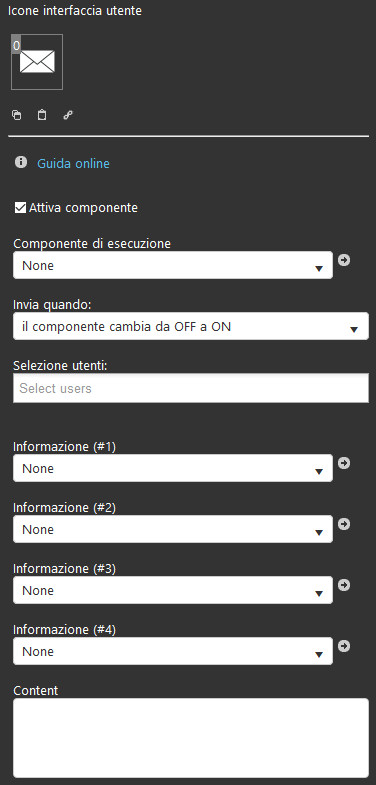Open the Informazione (#3) dropdown
The image size is (376, 785).
(x=173, y=590)
